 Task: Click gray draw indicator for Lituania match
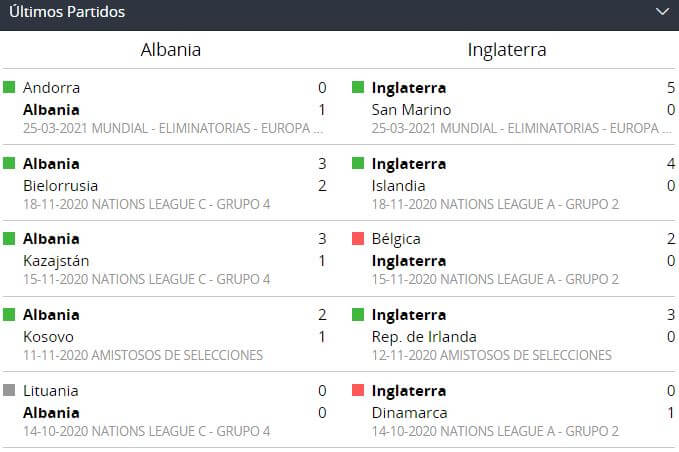click(9, 392)
